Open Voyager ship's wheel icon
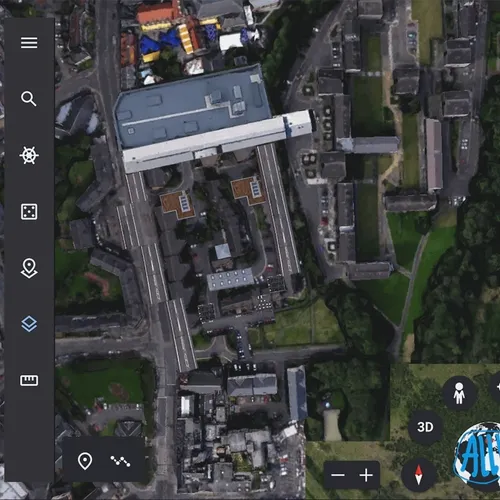Viewport: 500px width, 500px height. click(29, 155)
